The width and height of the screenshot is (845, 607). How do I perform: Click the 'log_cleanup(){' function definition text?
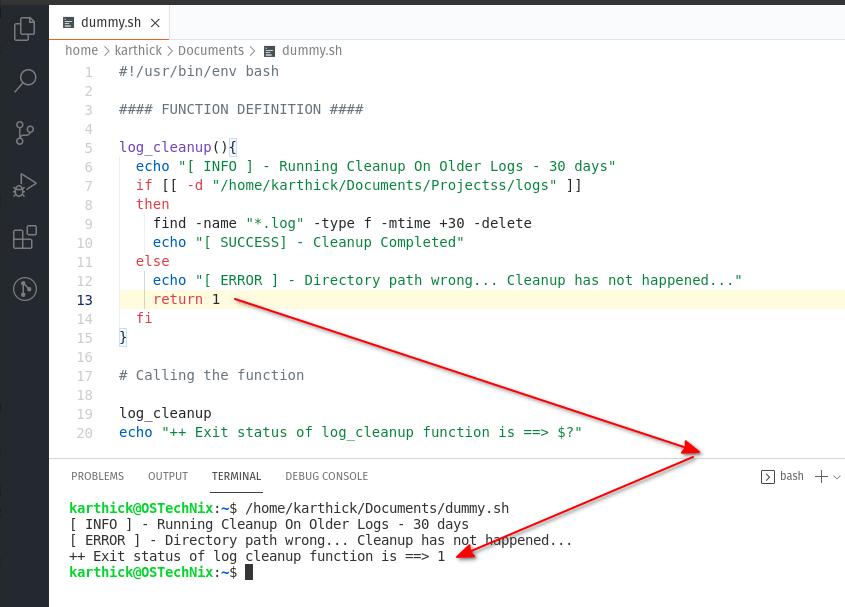point(178,147)
